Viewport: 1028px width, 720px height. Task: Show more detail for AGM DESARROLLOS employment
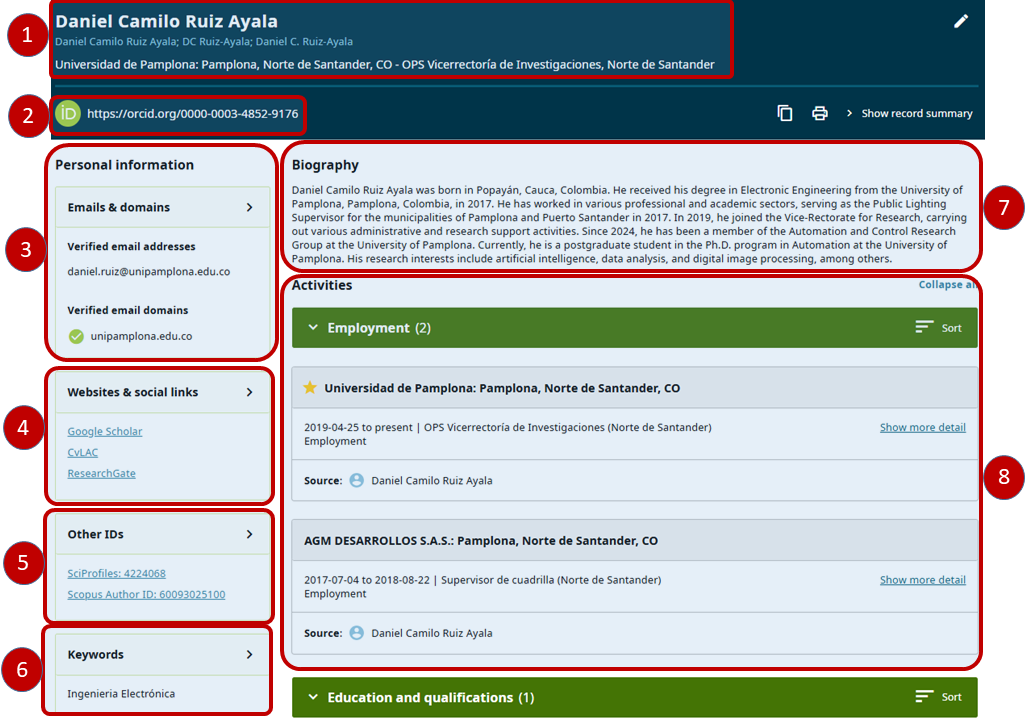922,580
